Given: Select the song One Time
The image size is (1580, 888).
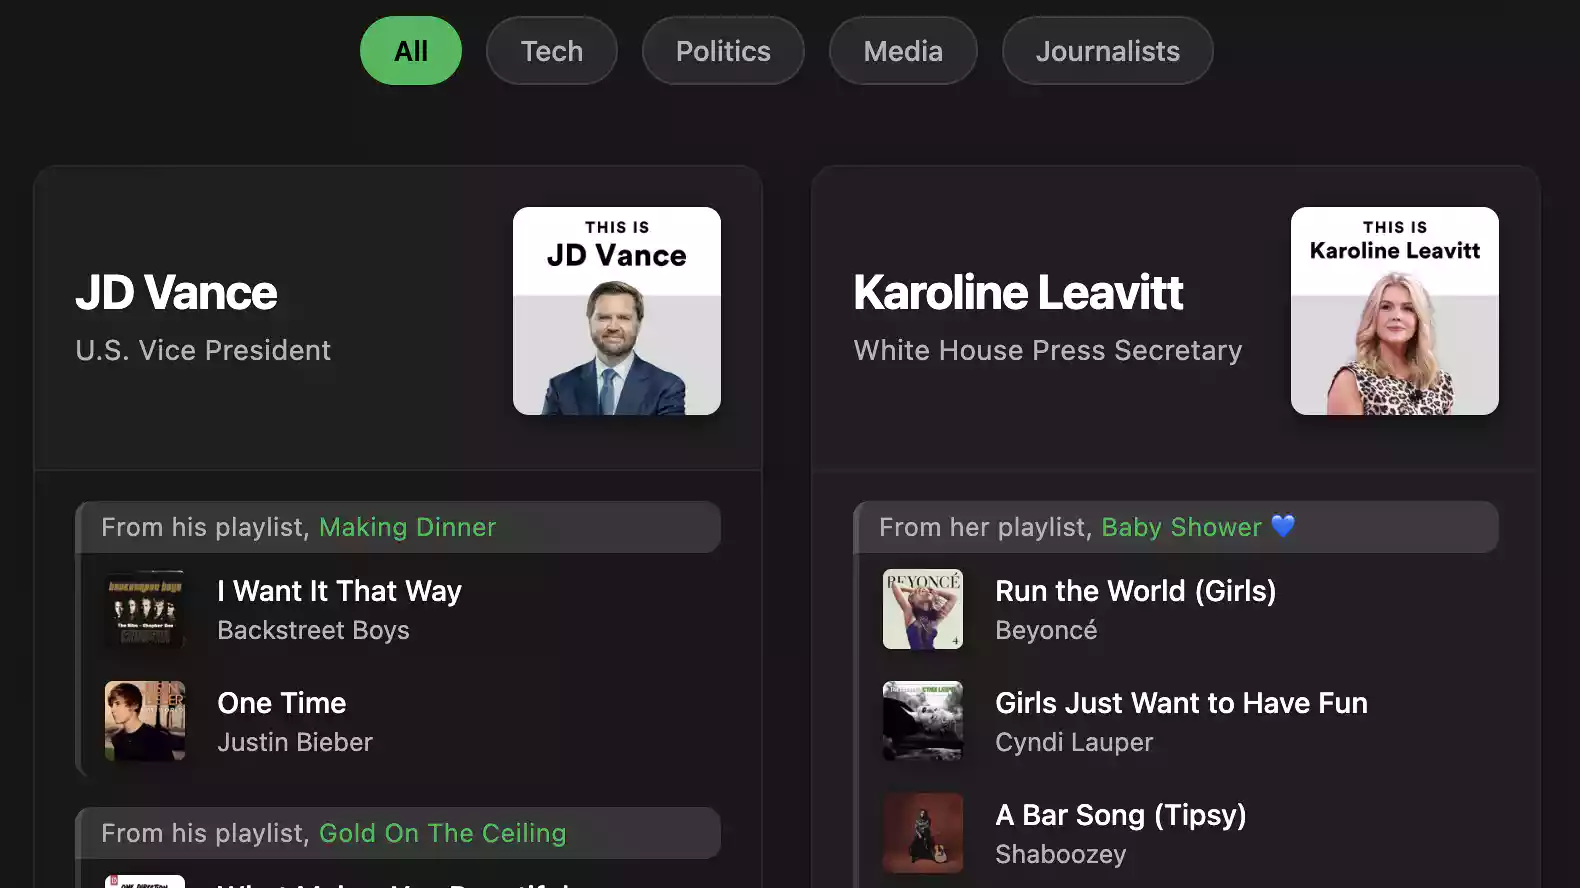Looking at the screenshot, I should pyautogui.click(x=281, y=703).
